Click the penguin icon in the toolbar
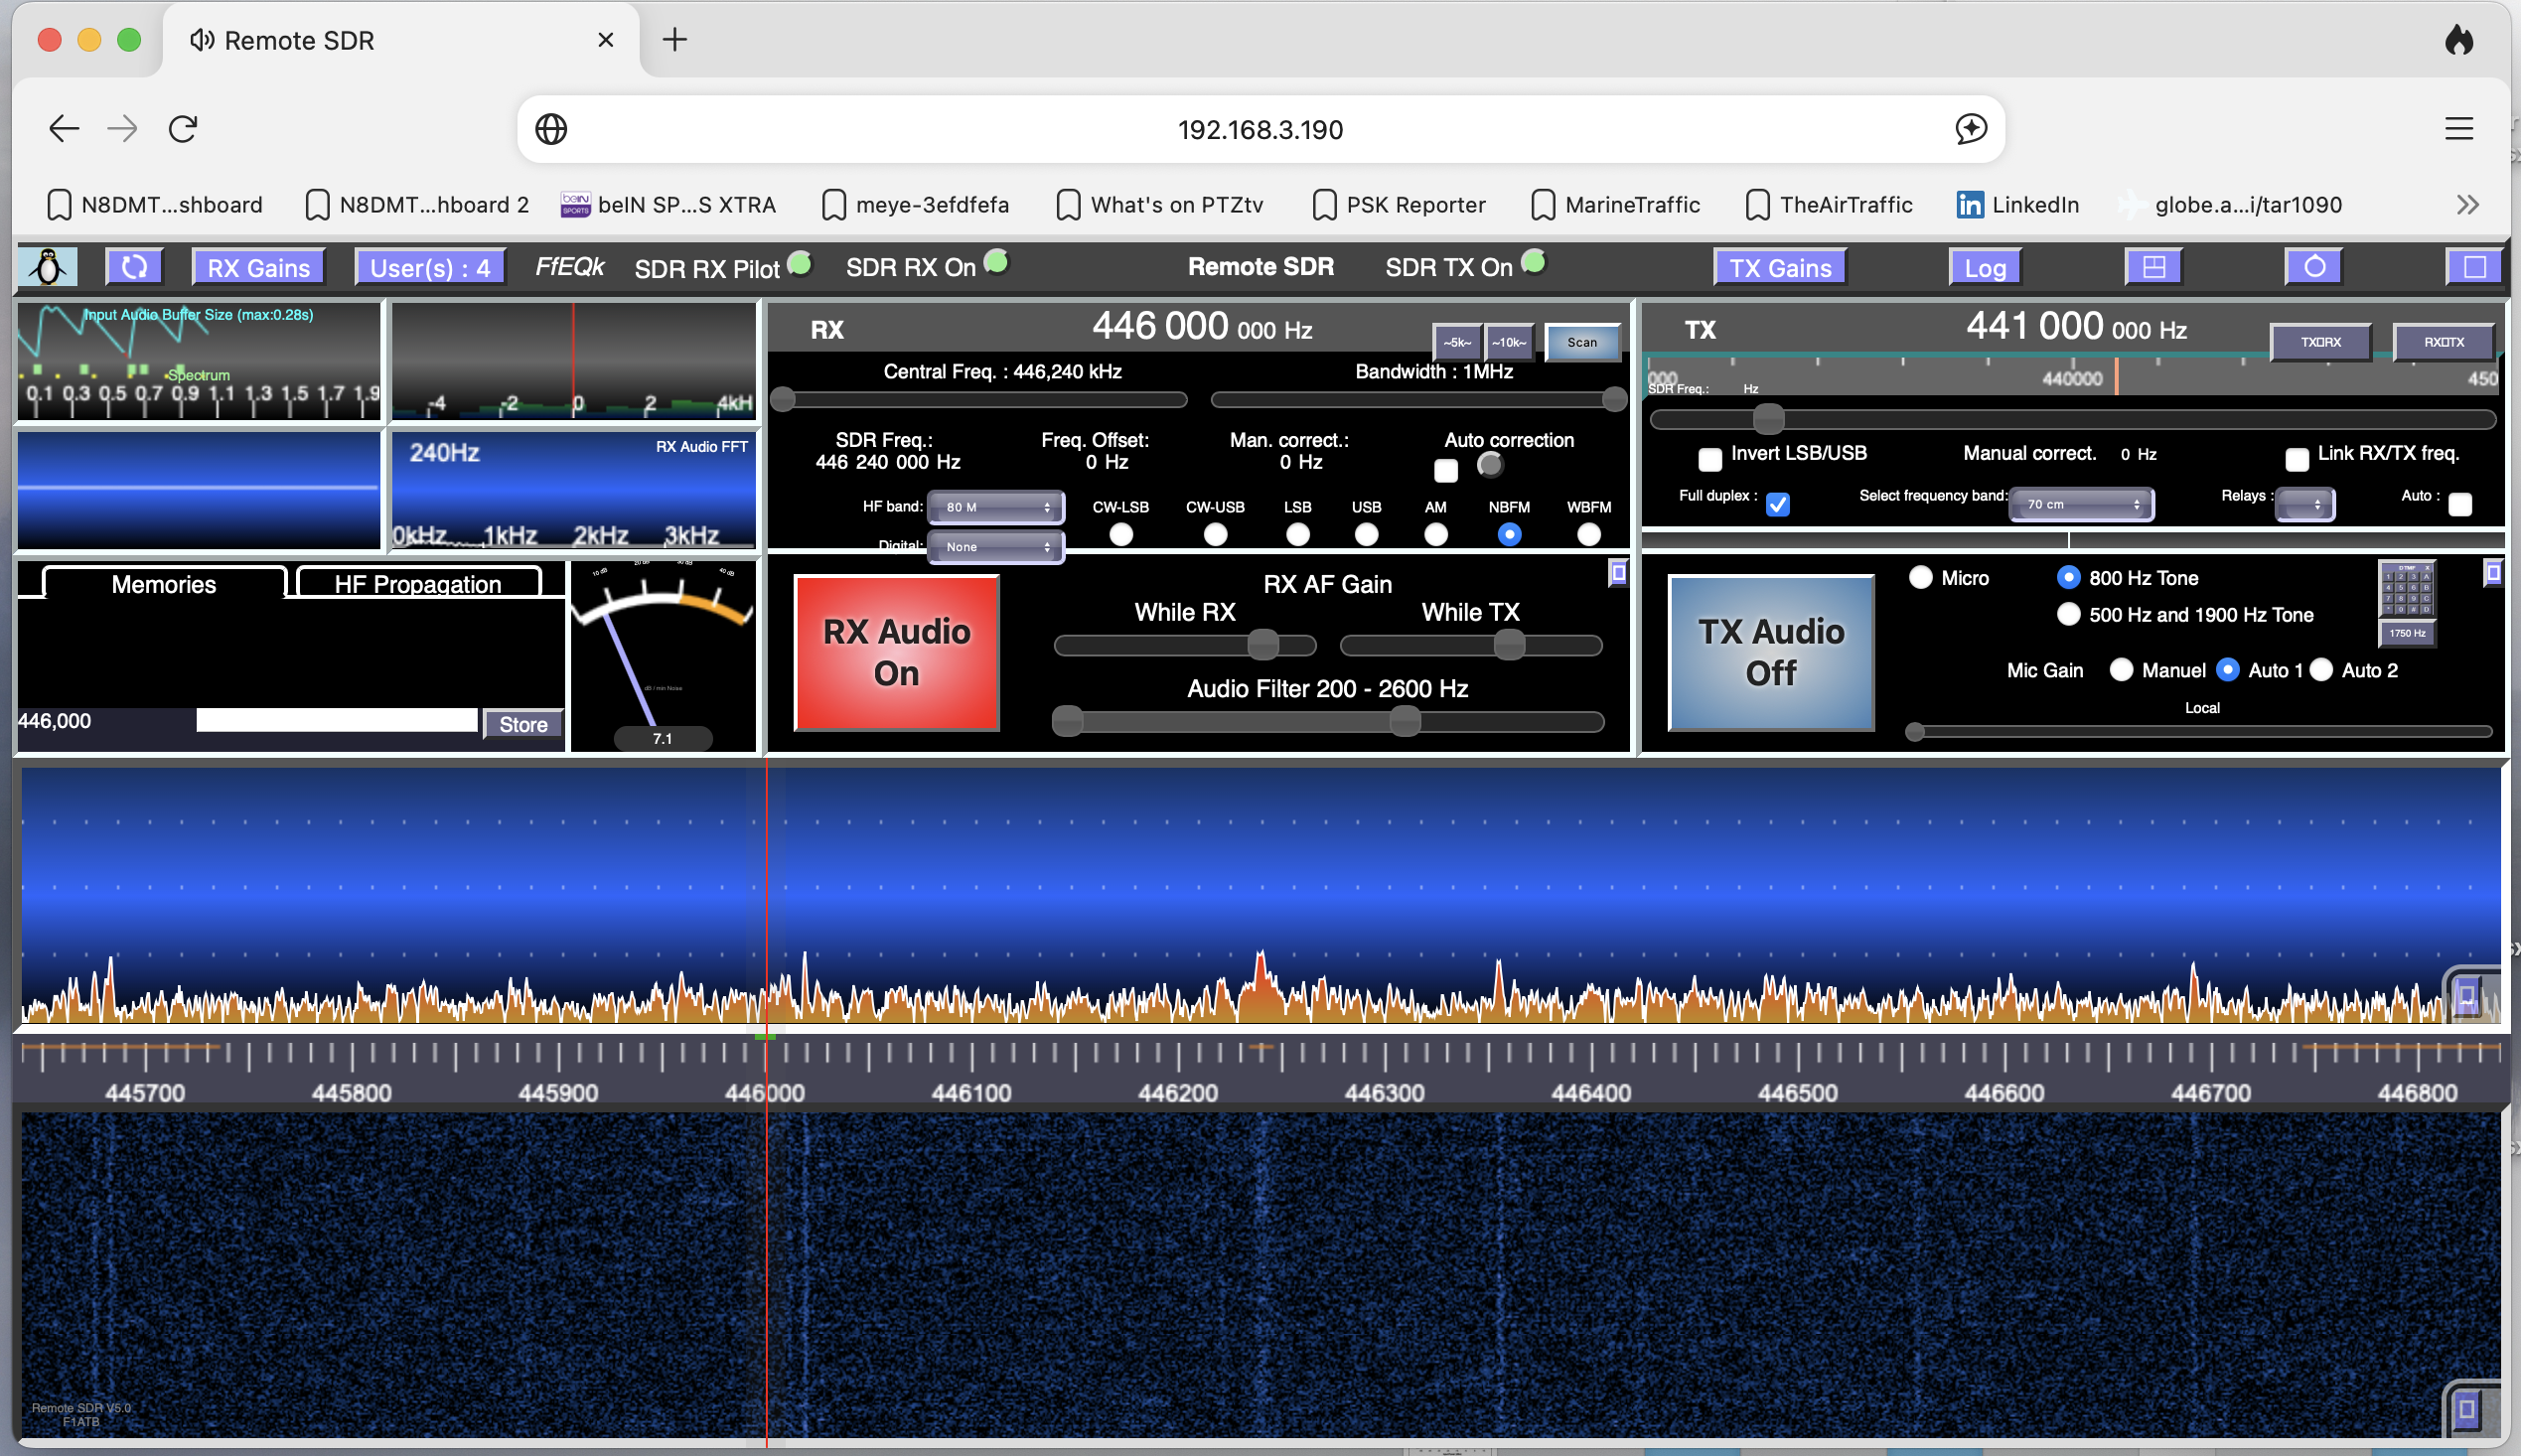Viewport: 2521px width, 1456px height. tap(47, 267)
